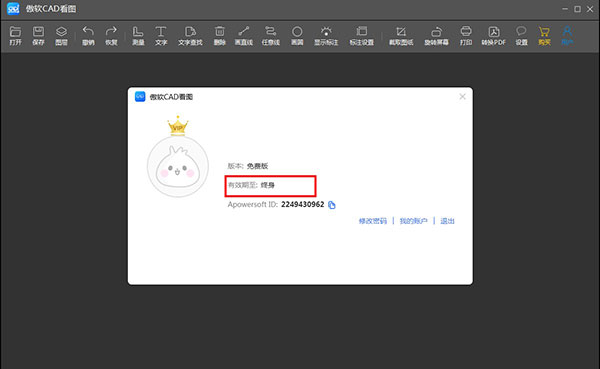Screen dimensions: 600x369
Task: Select the 画直线 straight line tool
Action: (x=244, y=36)
